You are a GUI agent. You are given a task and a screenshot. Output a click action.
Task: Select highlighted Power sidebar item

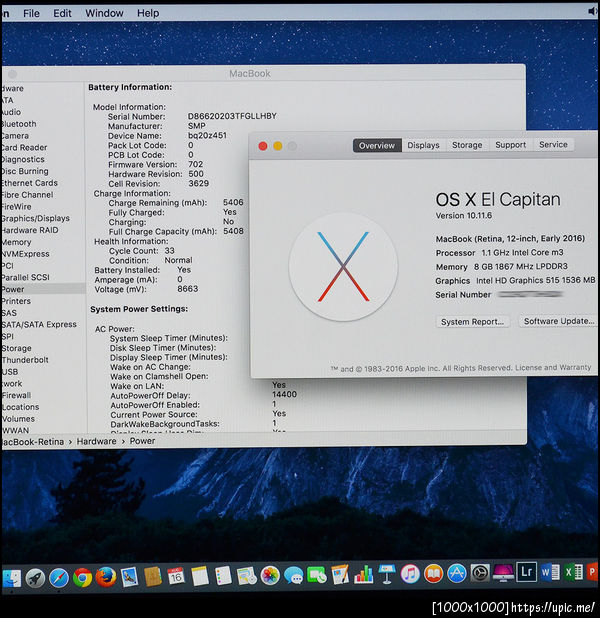pos(43,289)
